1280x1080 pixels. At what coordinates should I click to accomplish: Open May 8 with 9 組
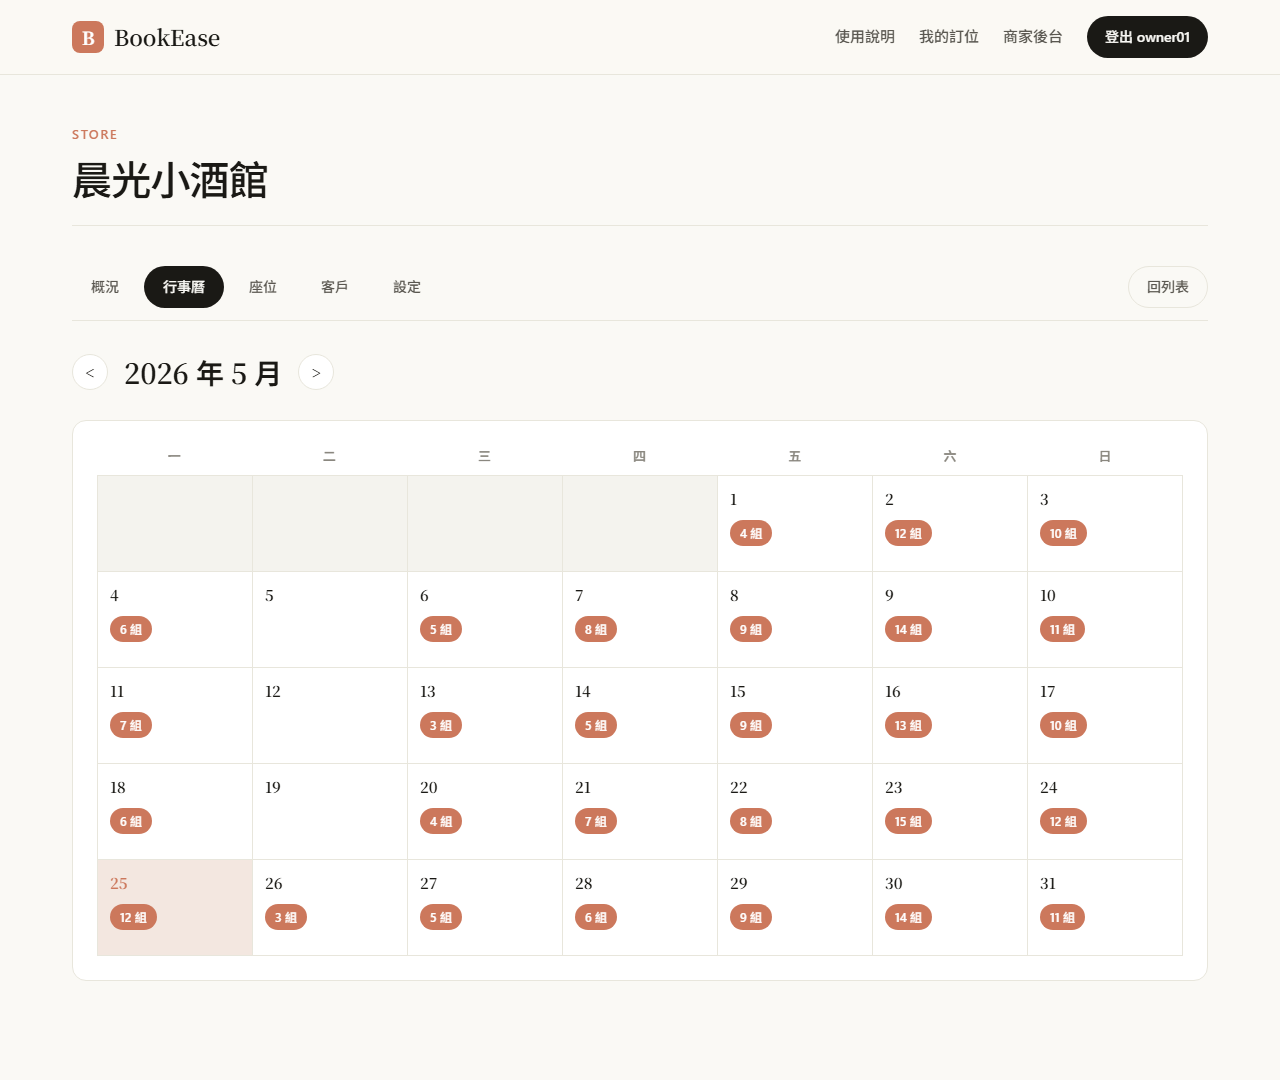point(795,620)
